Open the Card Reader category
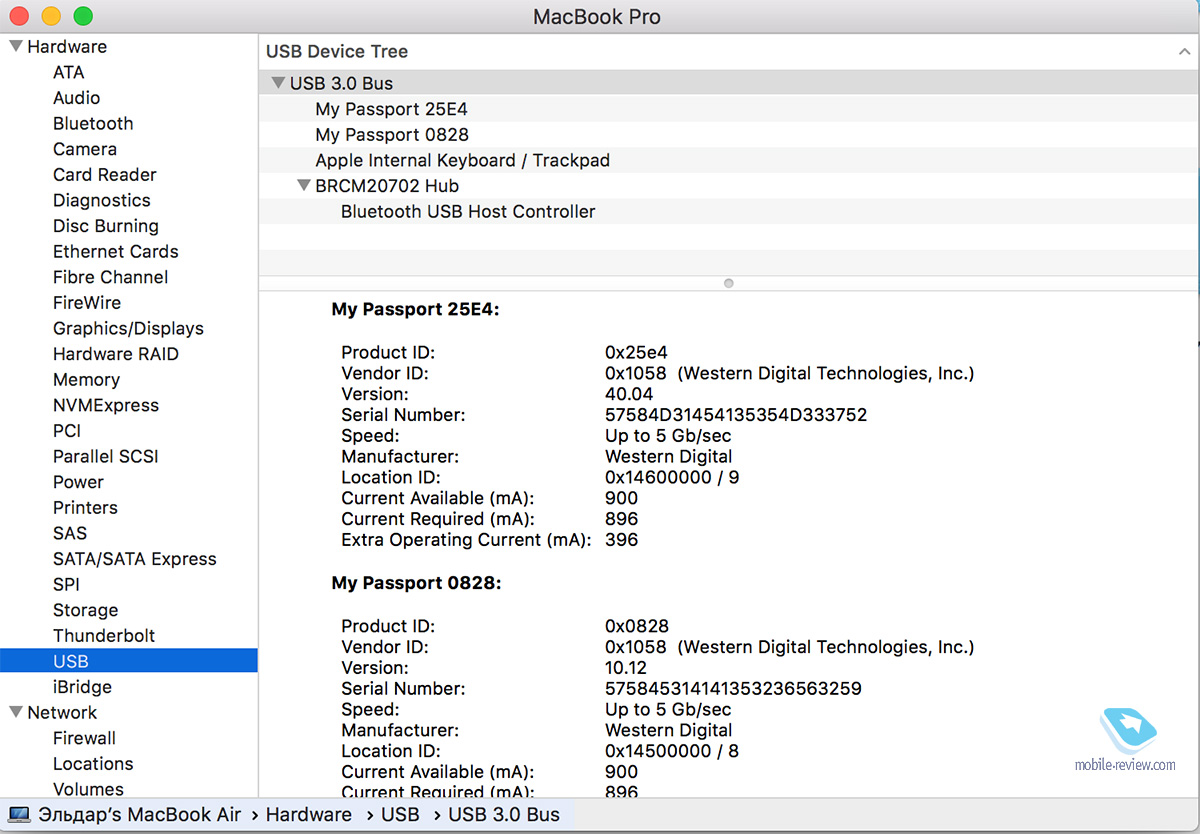 [x=105, y=175]
